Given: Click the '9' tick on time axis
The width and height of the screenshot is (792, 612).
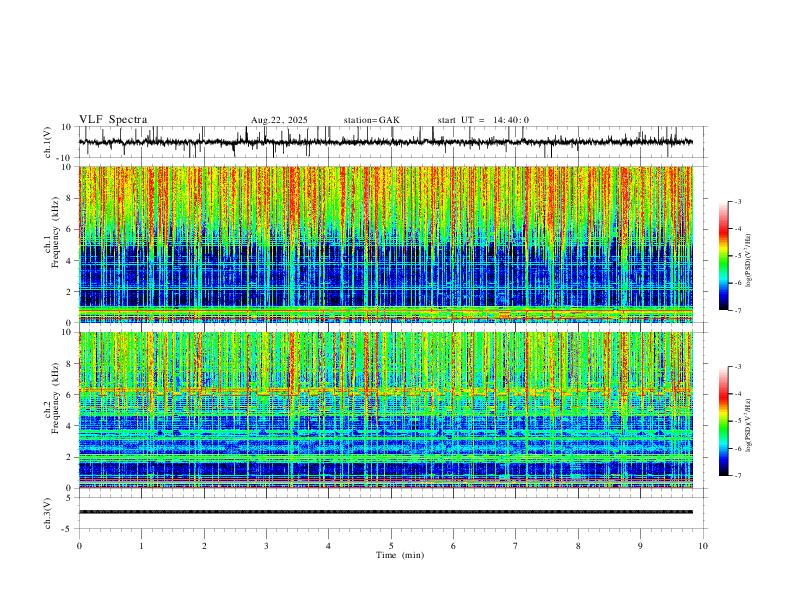Looking at the screenshot, I should click(x=640, y=546).
